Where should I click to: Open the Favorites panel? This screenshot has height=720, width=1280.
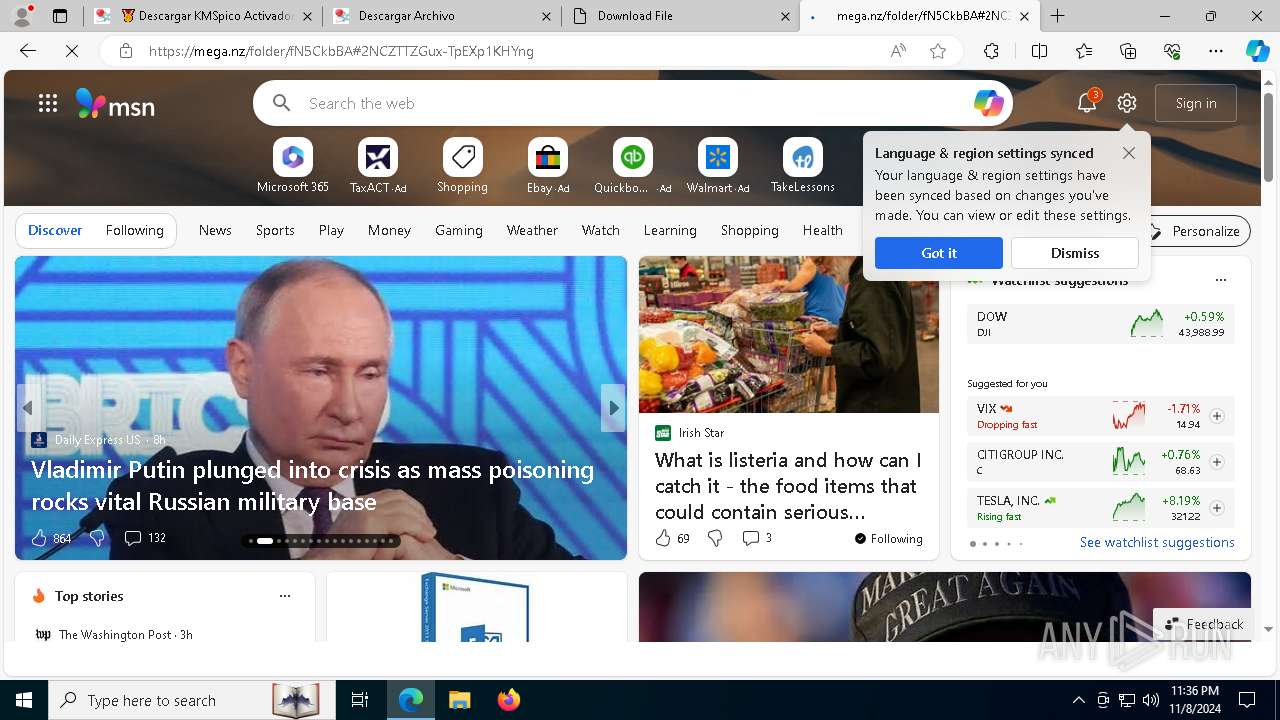tap(1084, 51)
